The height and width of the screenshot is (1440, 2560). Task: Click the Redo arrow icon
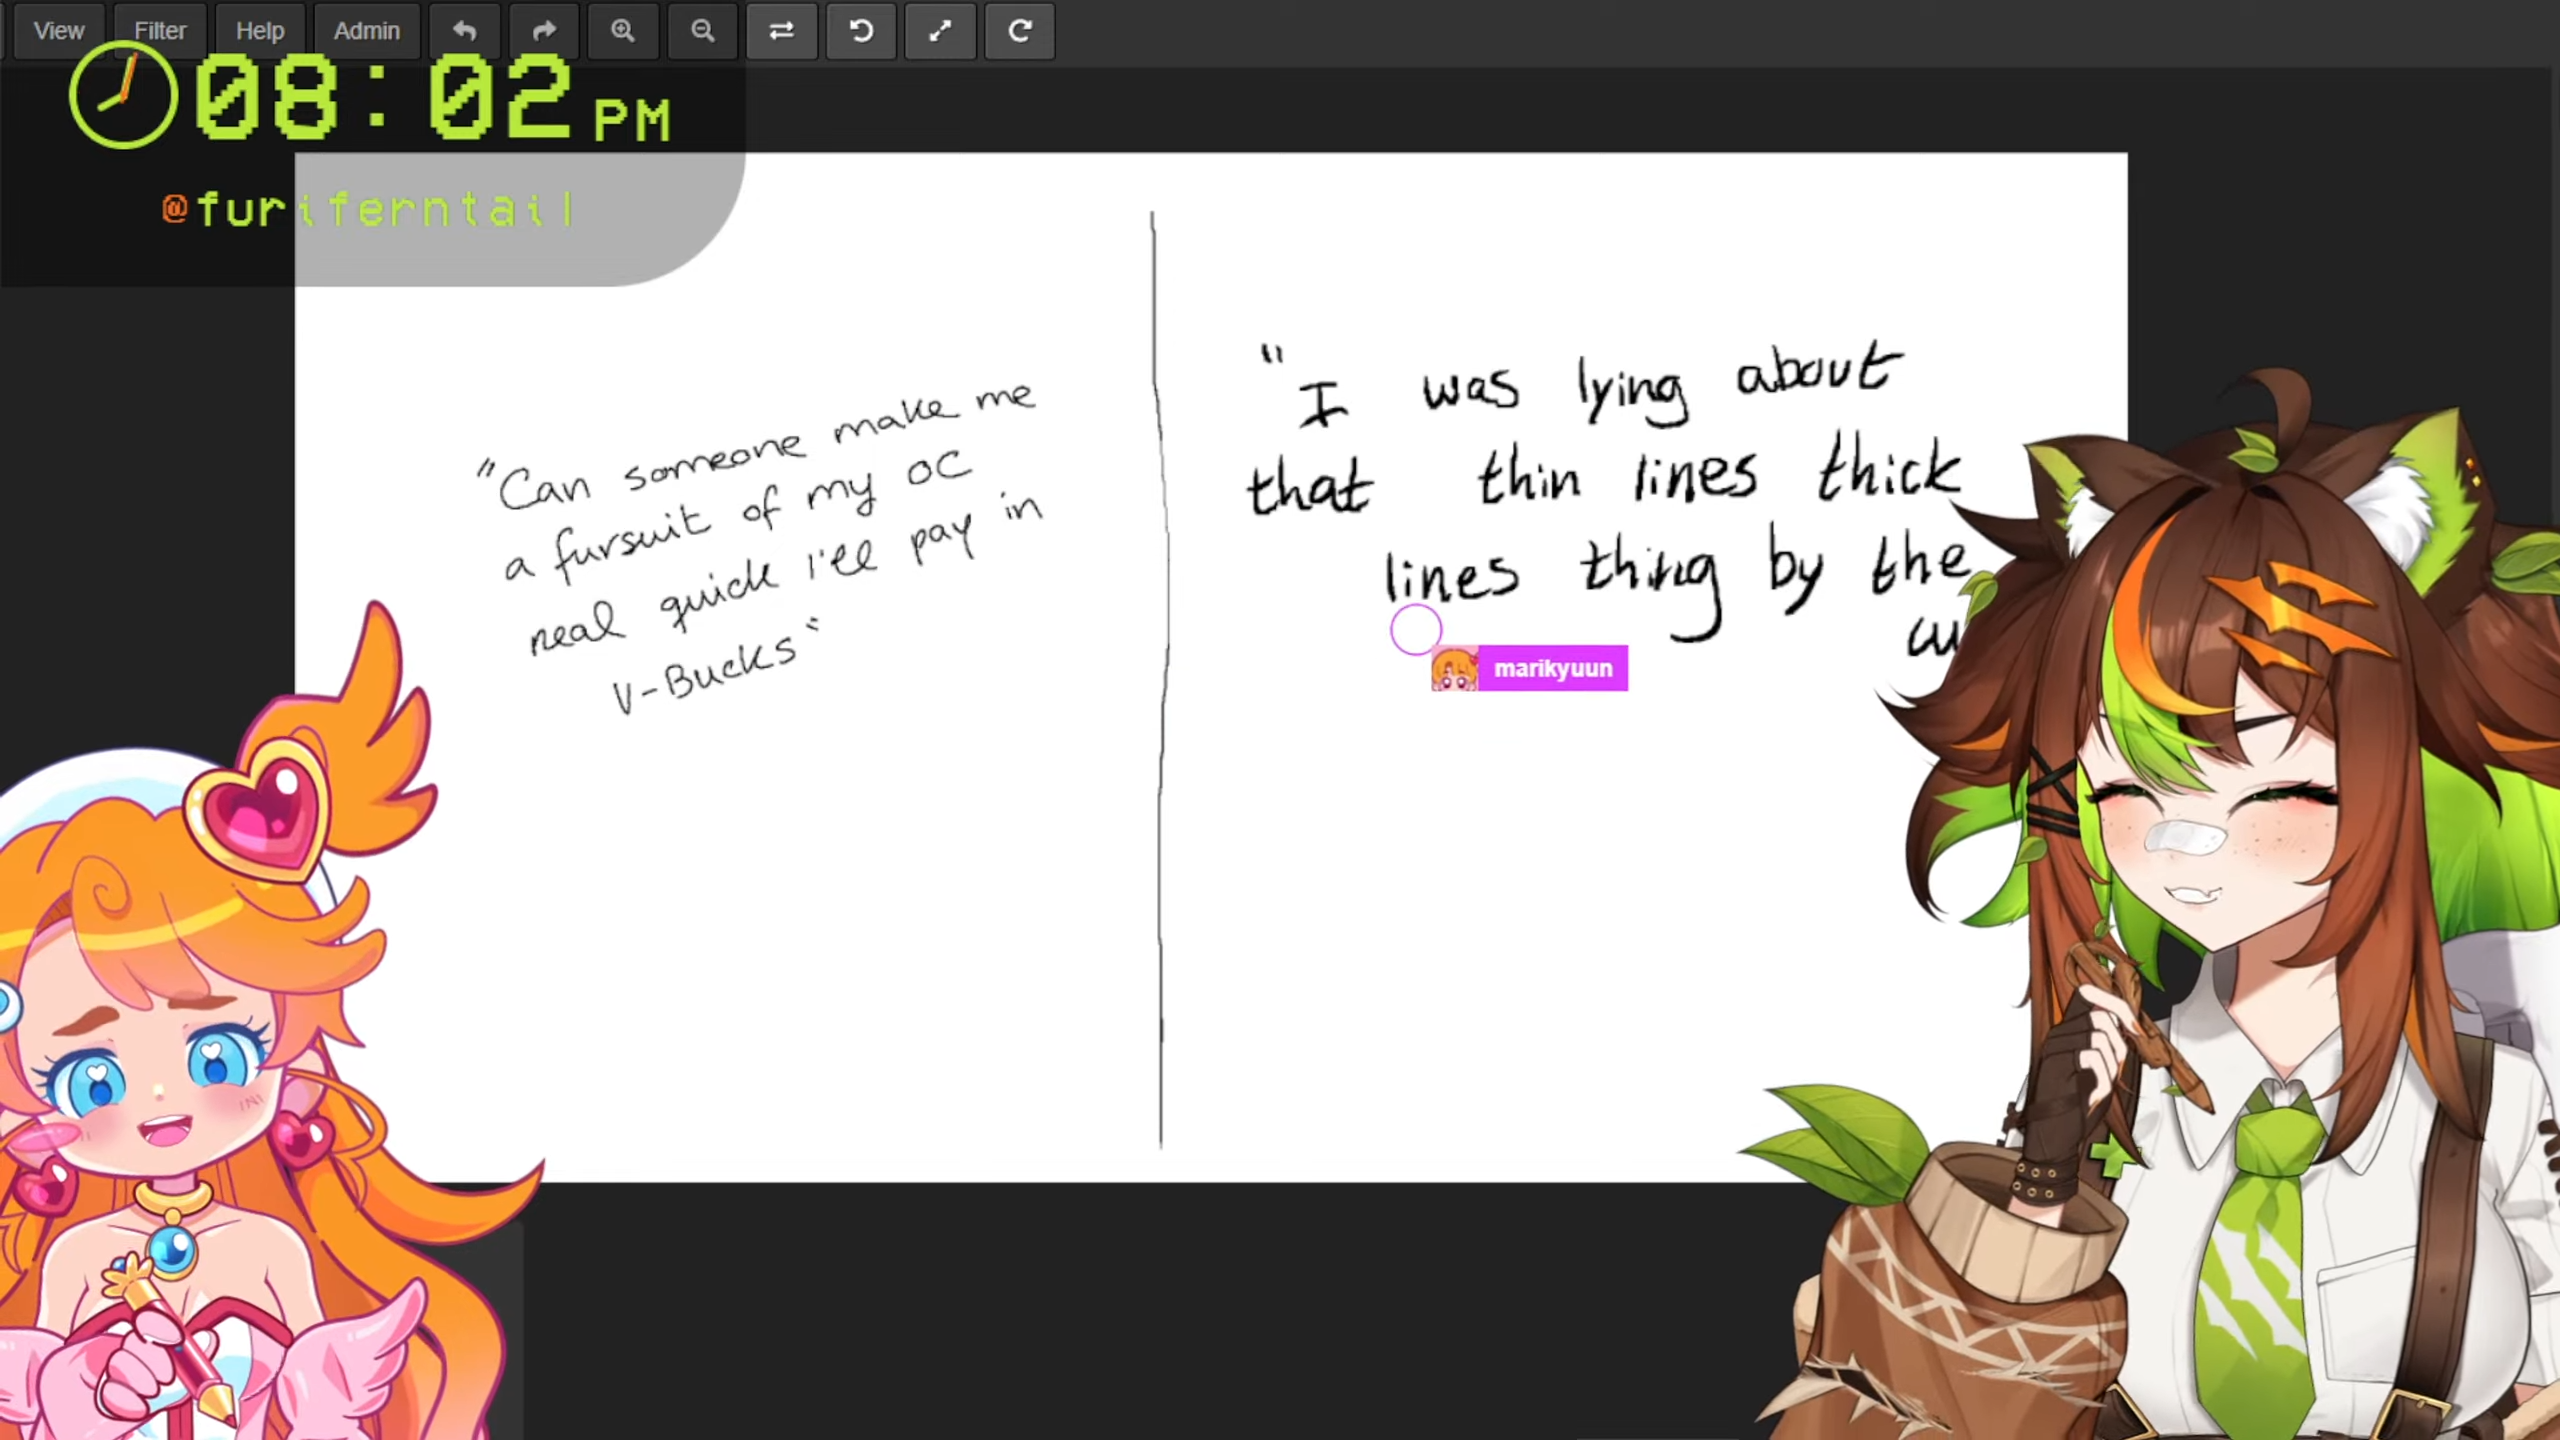pyautogui.click(x=543, y=31)
